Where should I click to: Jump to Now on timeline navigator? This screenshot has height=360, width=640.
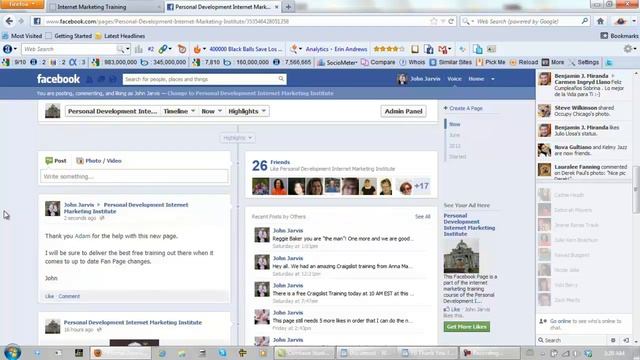coord(454,124)
